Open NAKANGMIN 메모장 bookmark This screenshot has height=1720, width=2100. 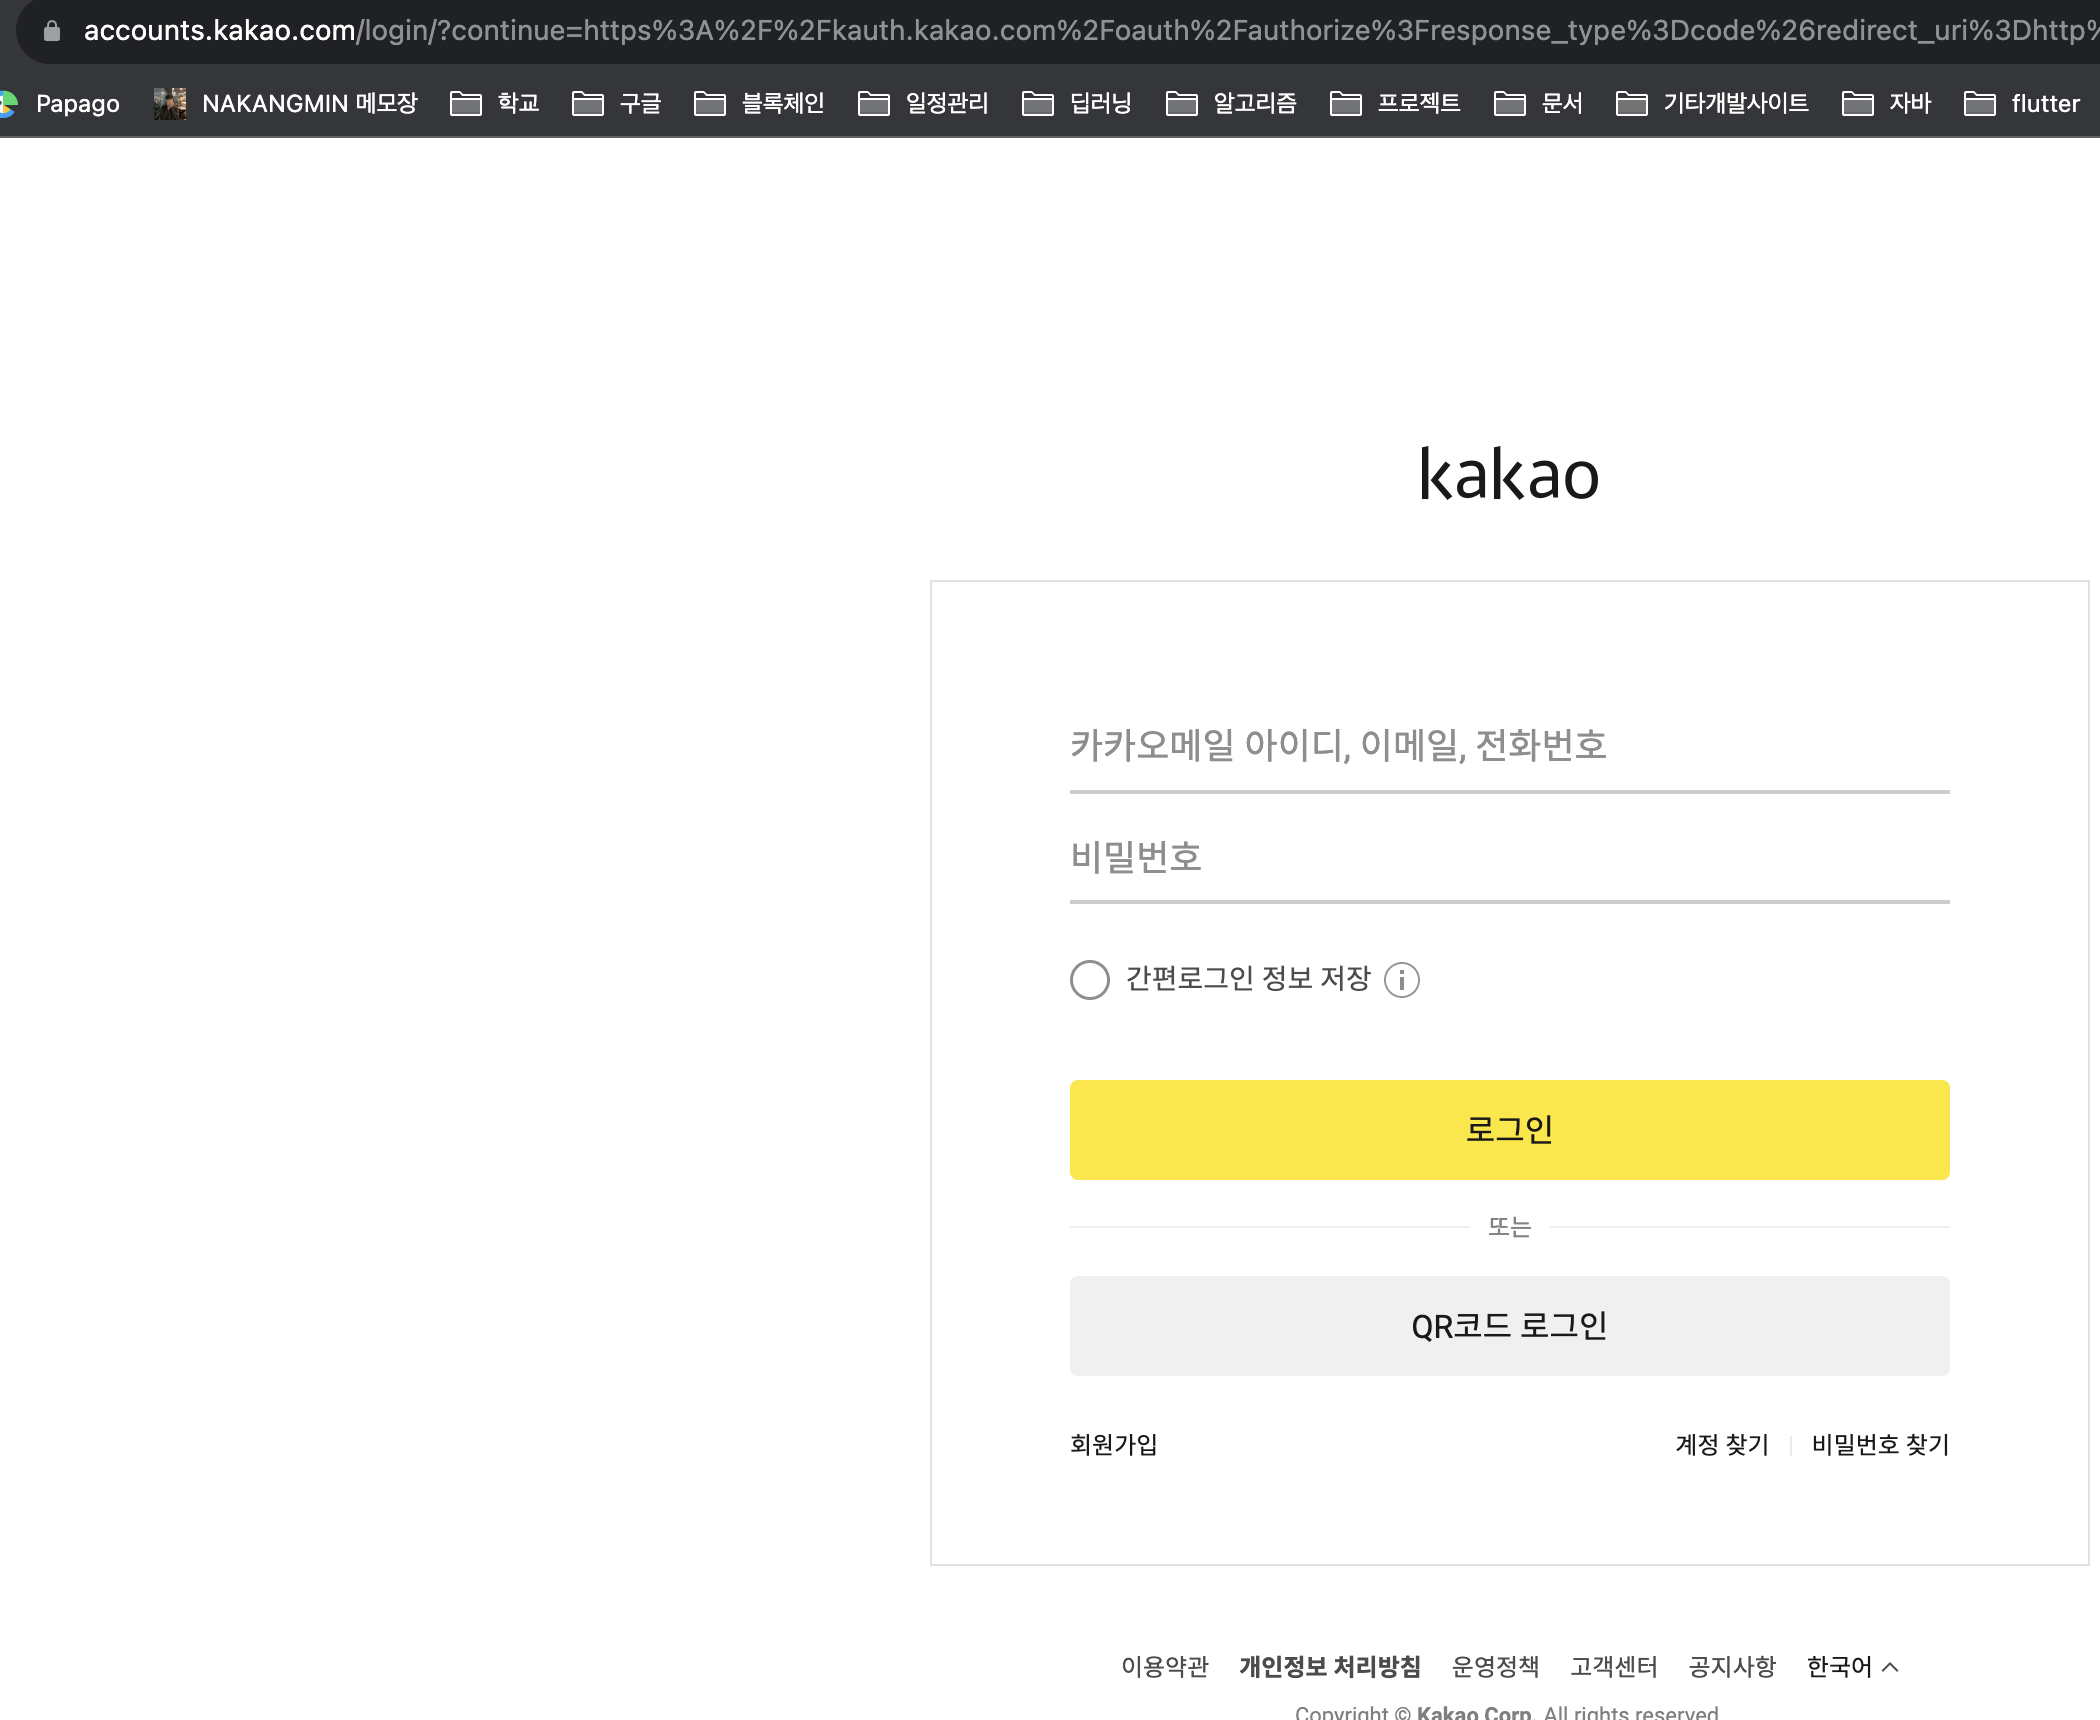pyautogui.click(x=285, y=103)
